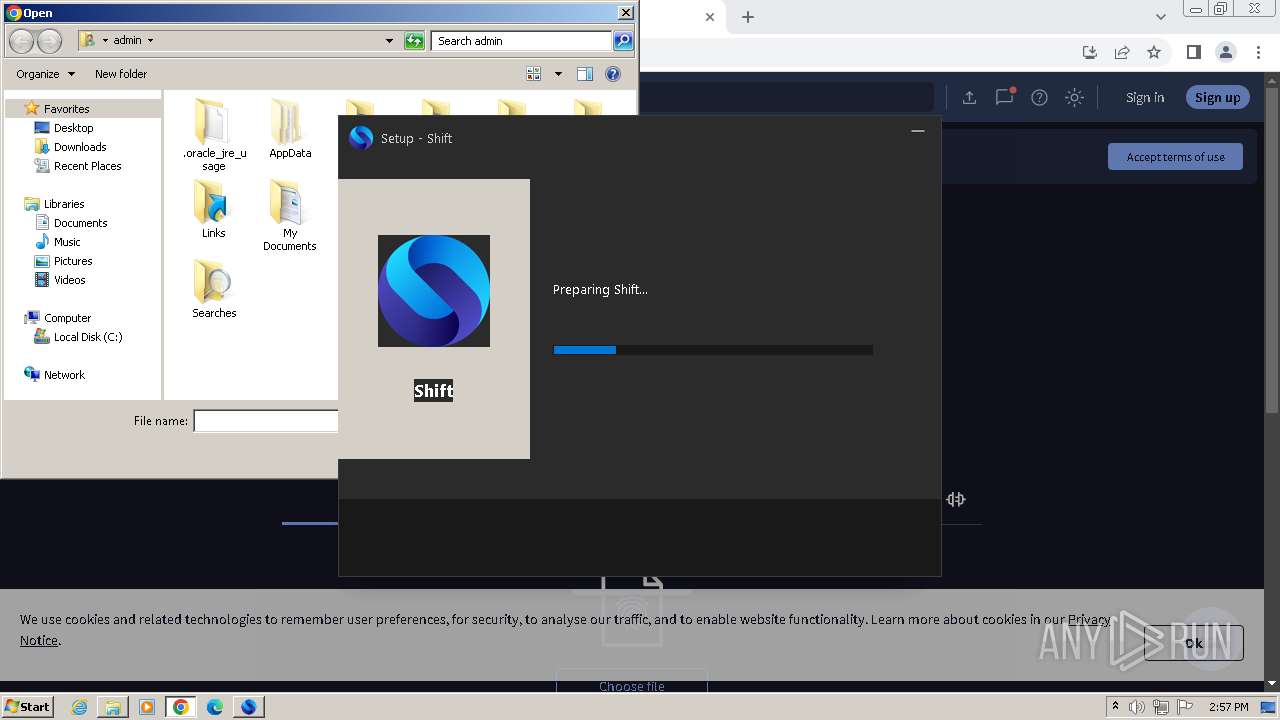
Task: Click the Shift logo in the setup window
Action: [x=434, y=291]
